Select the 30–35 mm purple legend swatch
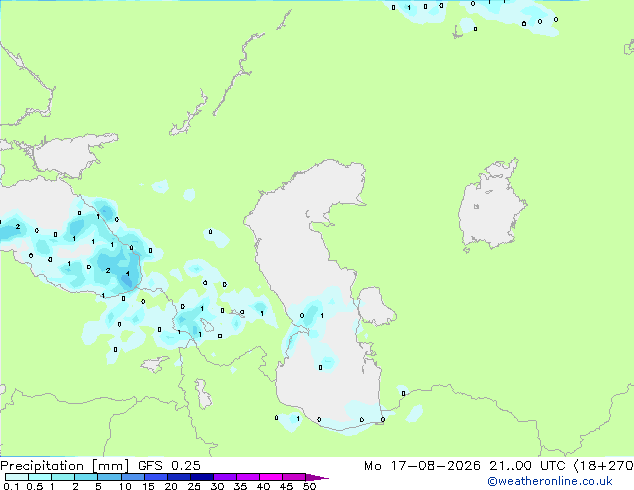 pyautogui.click(x=224, y=477)
